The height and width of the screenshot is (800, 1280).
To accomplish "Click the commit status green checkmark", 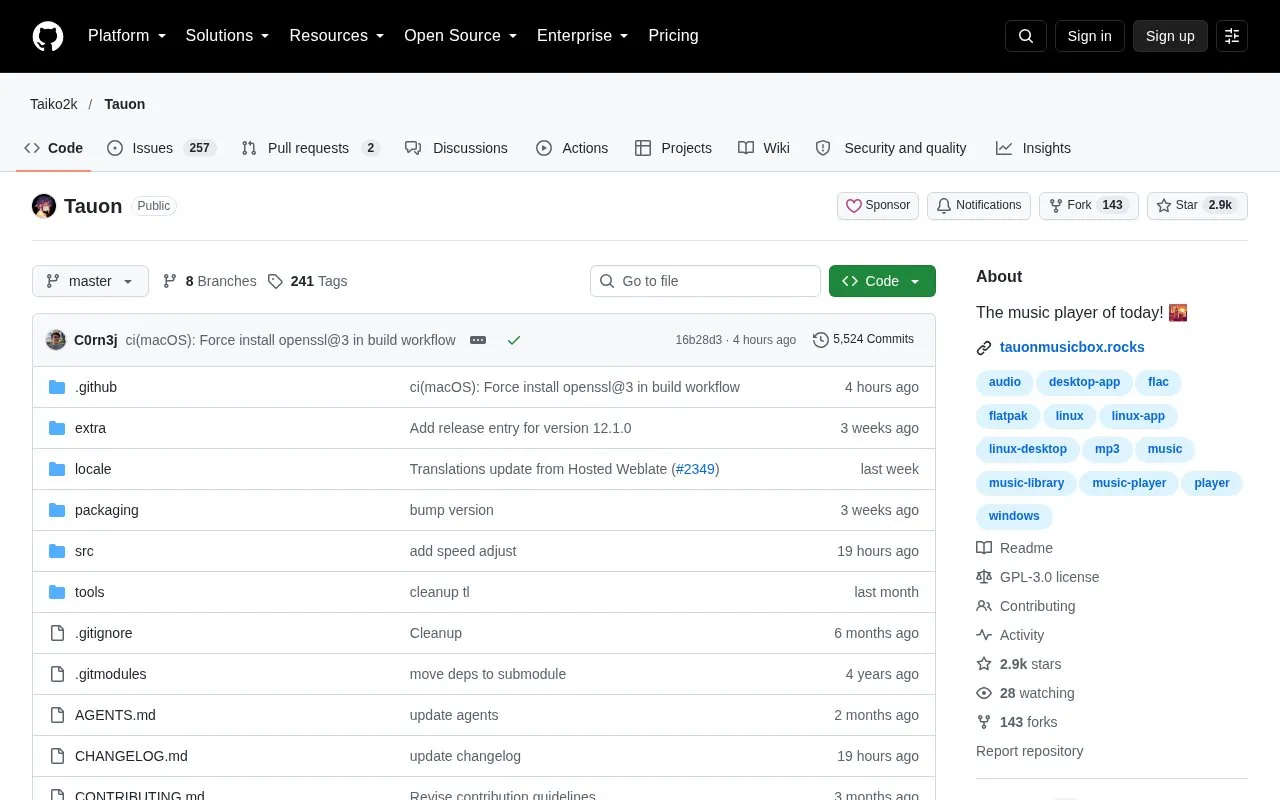I will pos(514,340).
